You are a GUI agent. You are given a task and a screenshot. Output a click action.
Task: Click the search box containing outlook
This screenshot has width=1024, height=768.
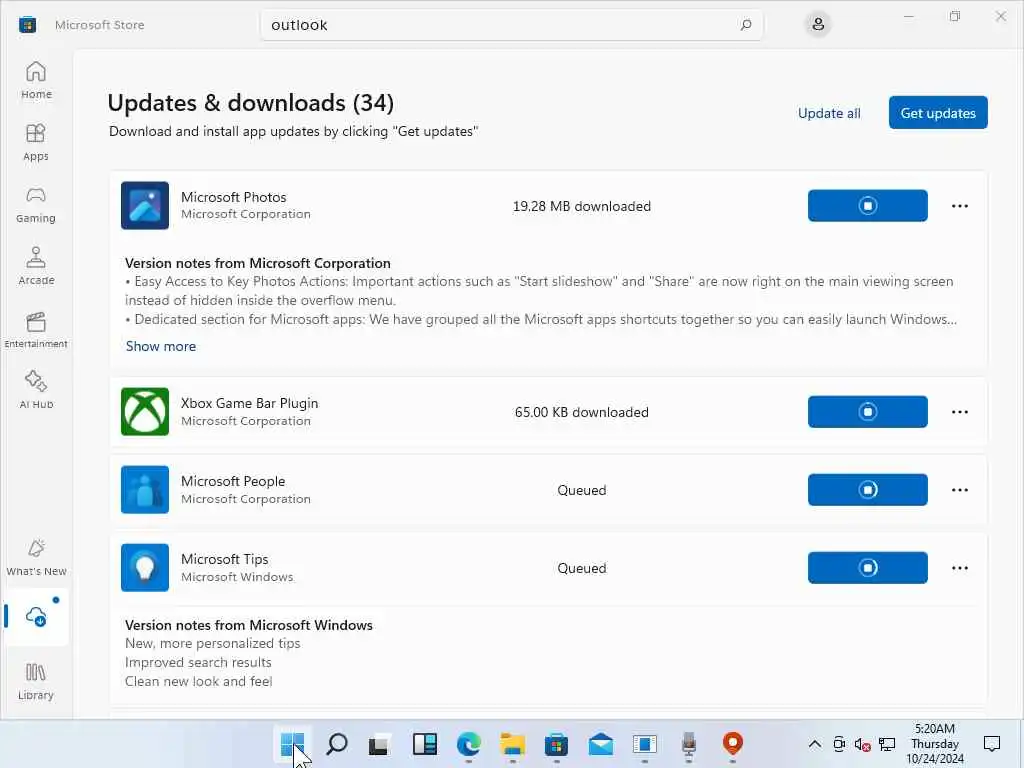tap(511, 25)
